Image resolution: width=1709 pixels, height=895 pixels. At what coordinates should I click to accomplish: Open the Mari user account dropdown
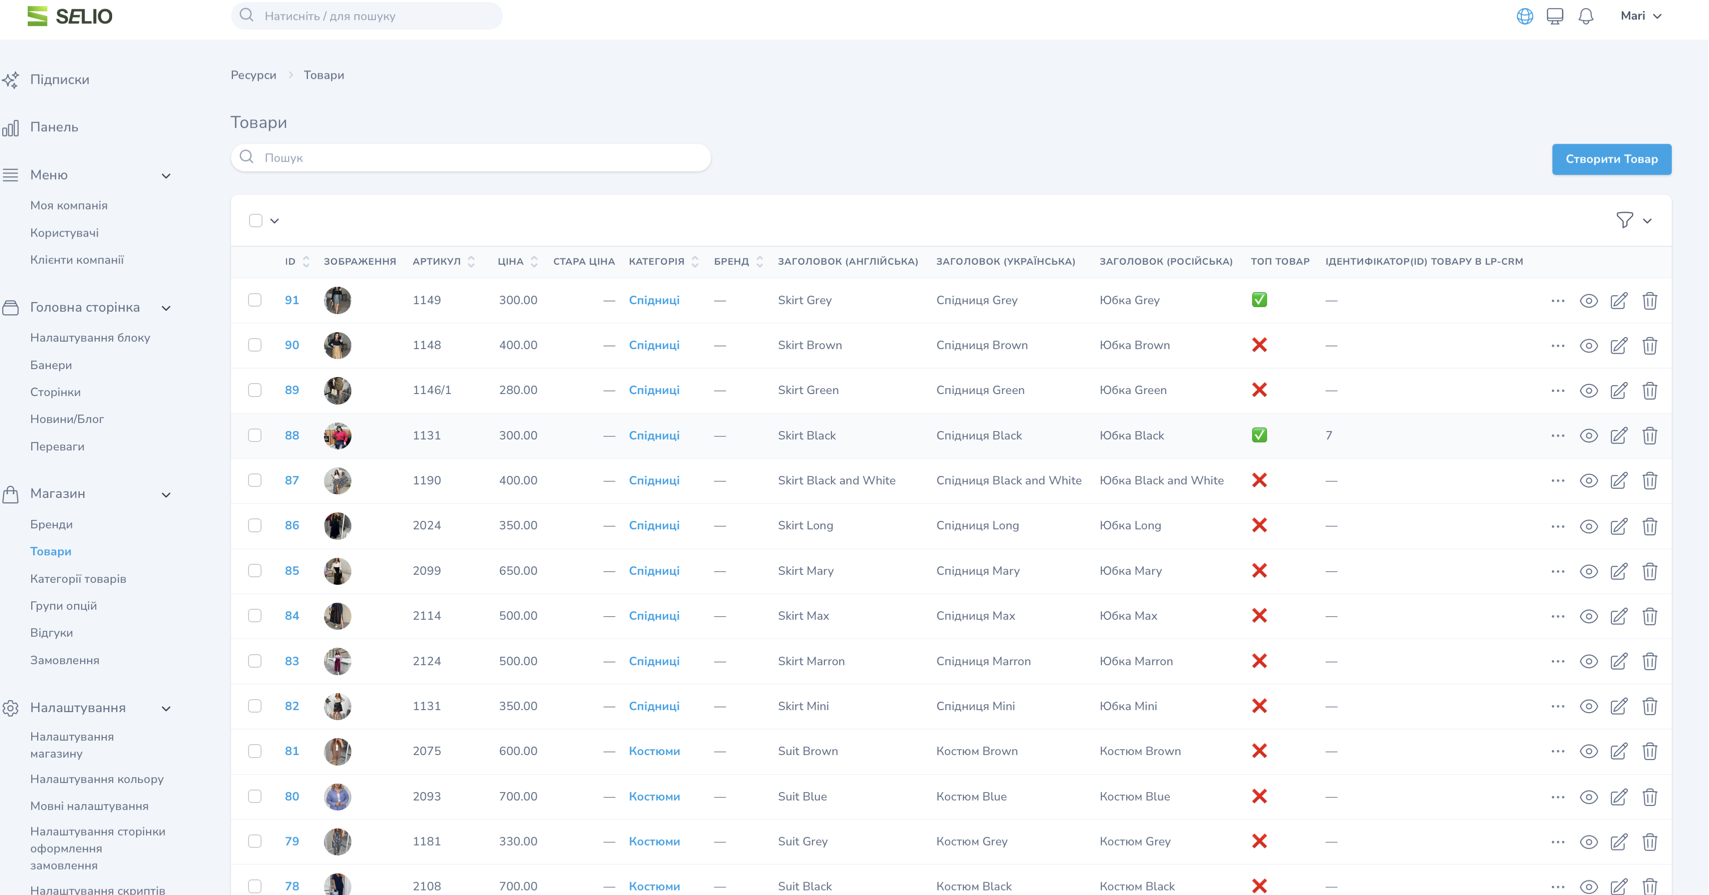[x=1640, y=16]
